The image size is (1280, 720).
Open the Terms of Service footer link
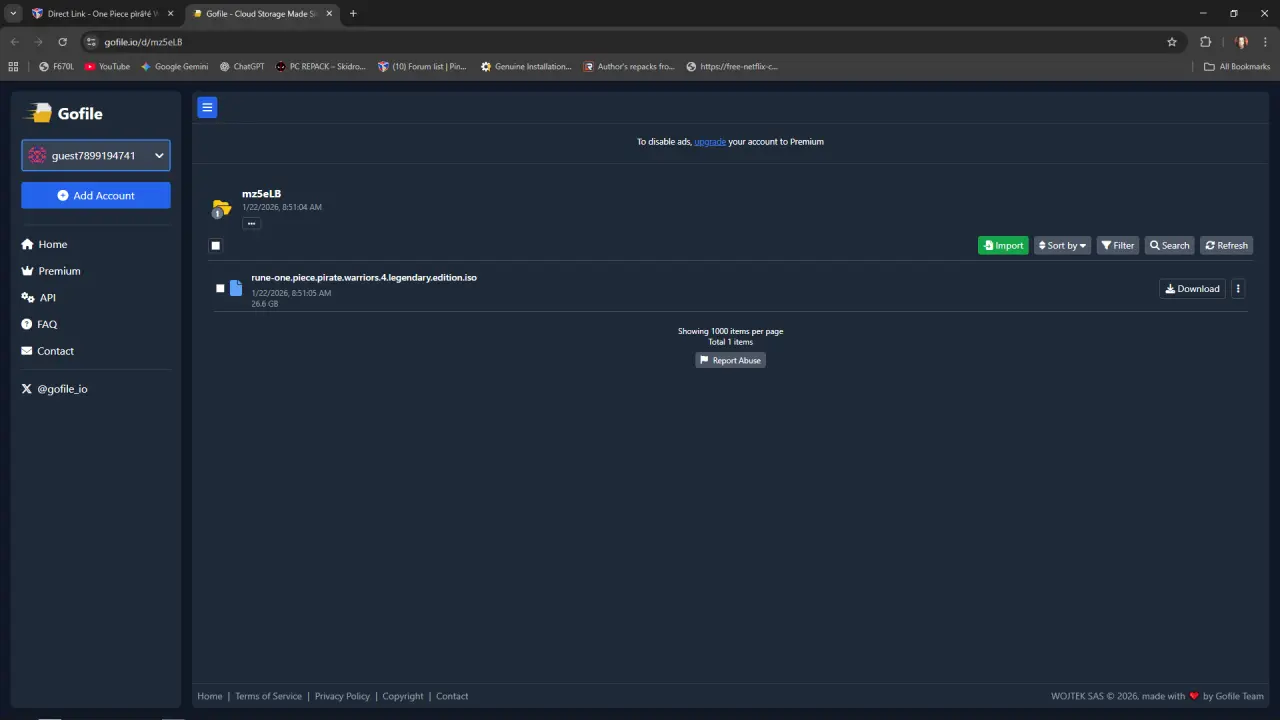point(268,696)
